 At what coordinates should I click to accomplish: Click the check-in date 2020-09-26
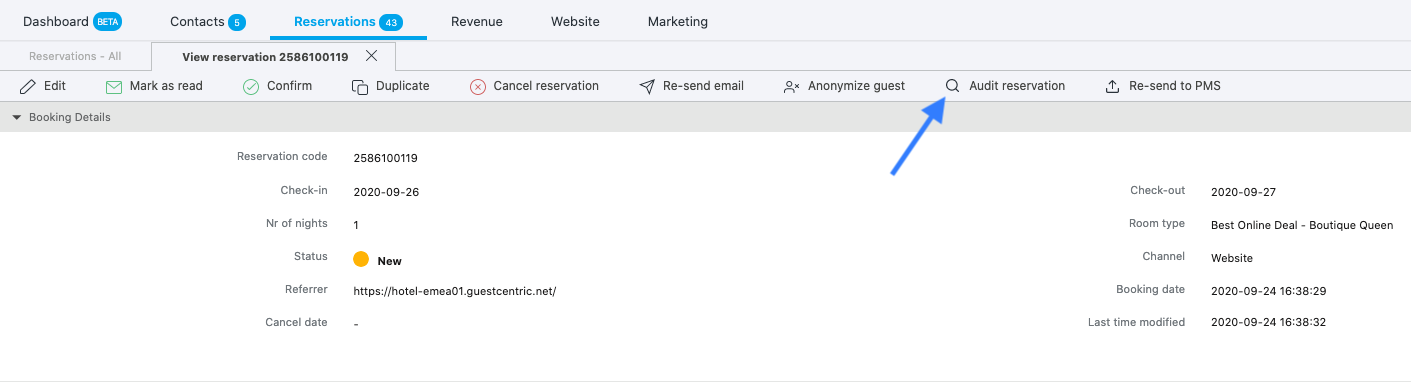tap(386, 192)
